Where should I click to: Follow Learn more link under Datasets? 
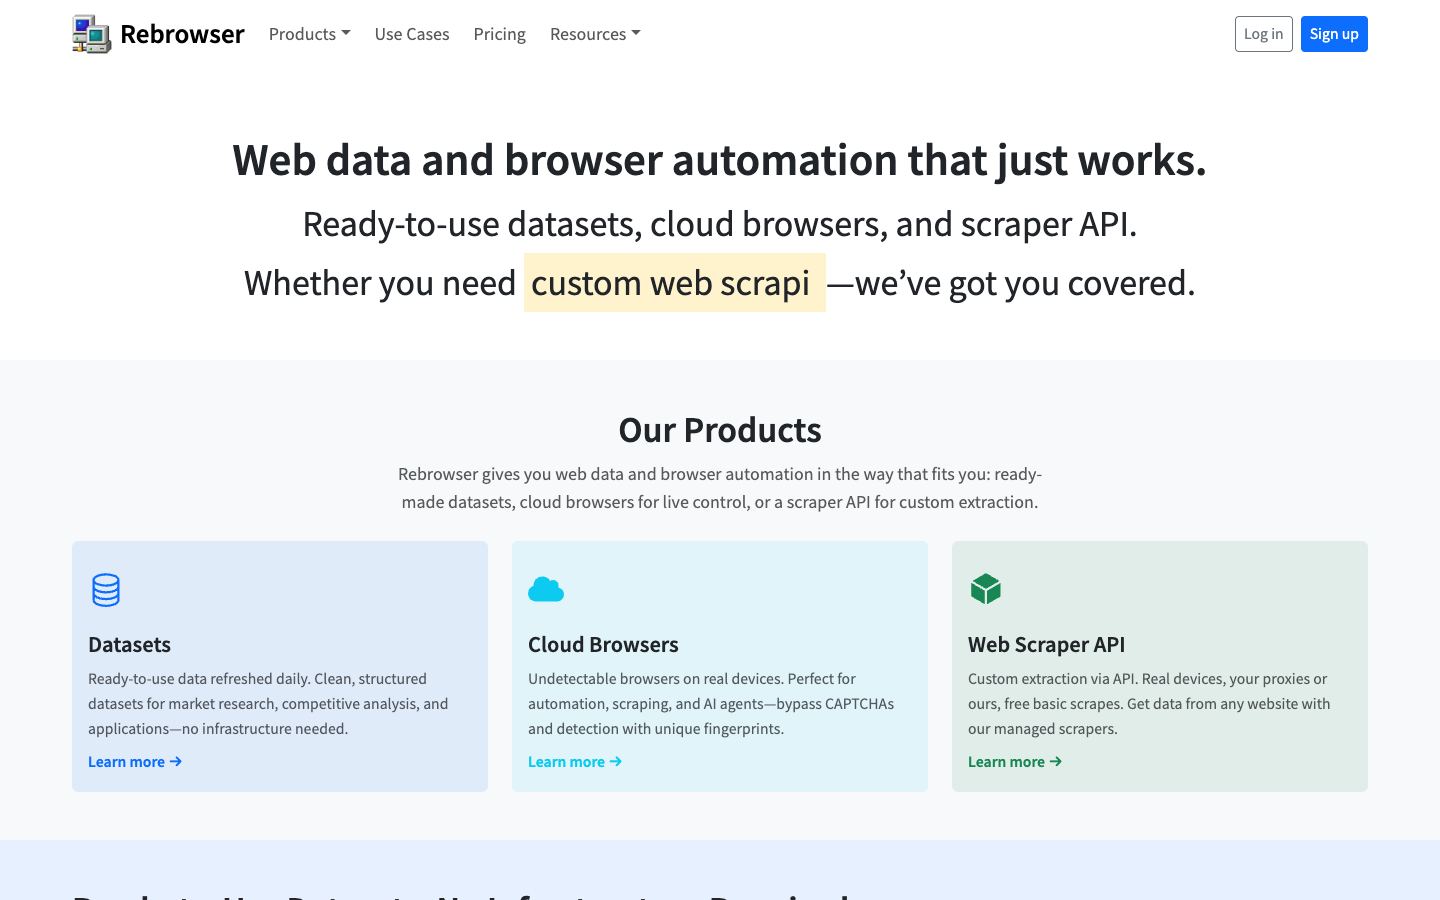[x=135, y=762]
